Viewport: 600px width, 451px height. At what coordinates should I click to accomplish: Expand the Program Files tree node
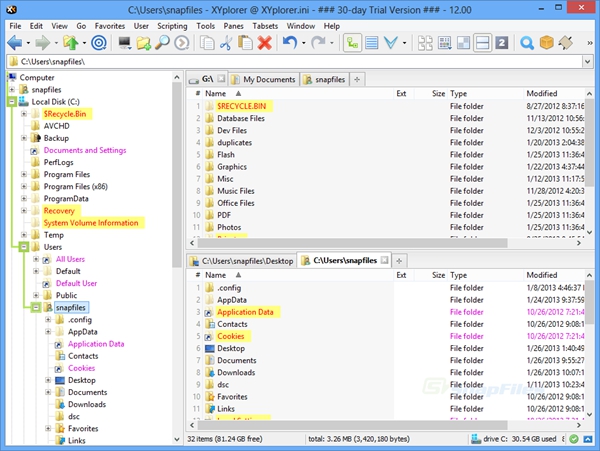[x=24, y=174]
